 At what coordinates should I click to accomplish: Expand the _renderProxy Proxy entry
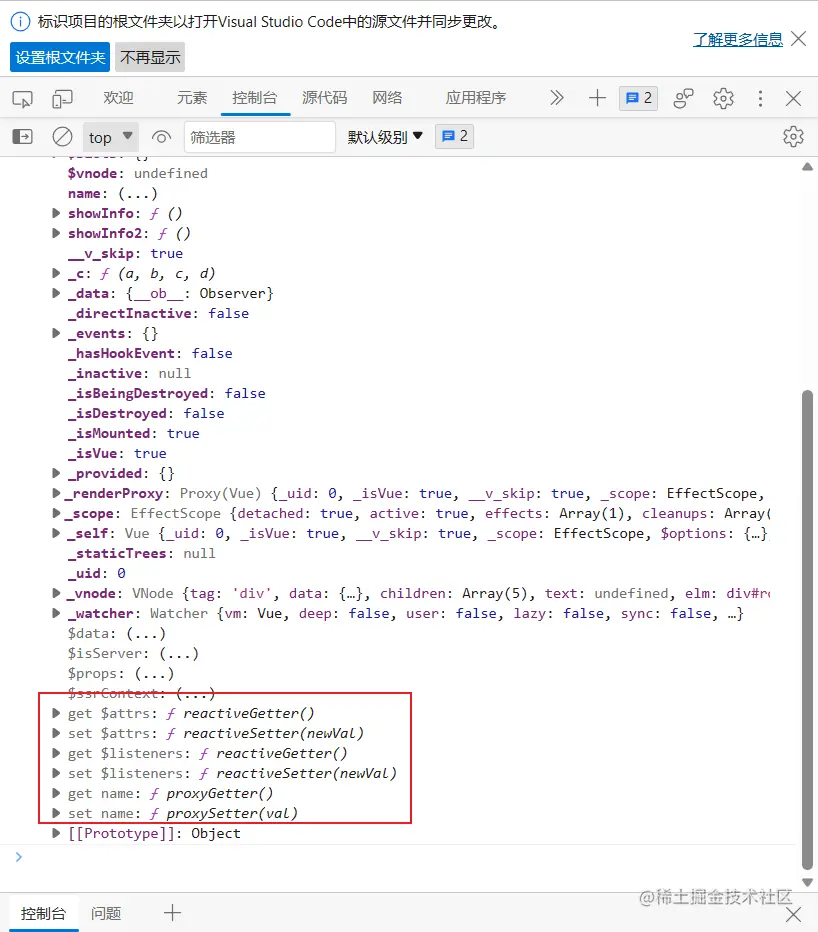(x=56, y=493)
